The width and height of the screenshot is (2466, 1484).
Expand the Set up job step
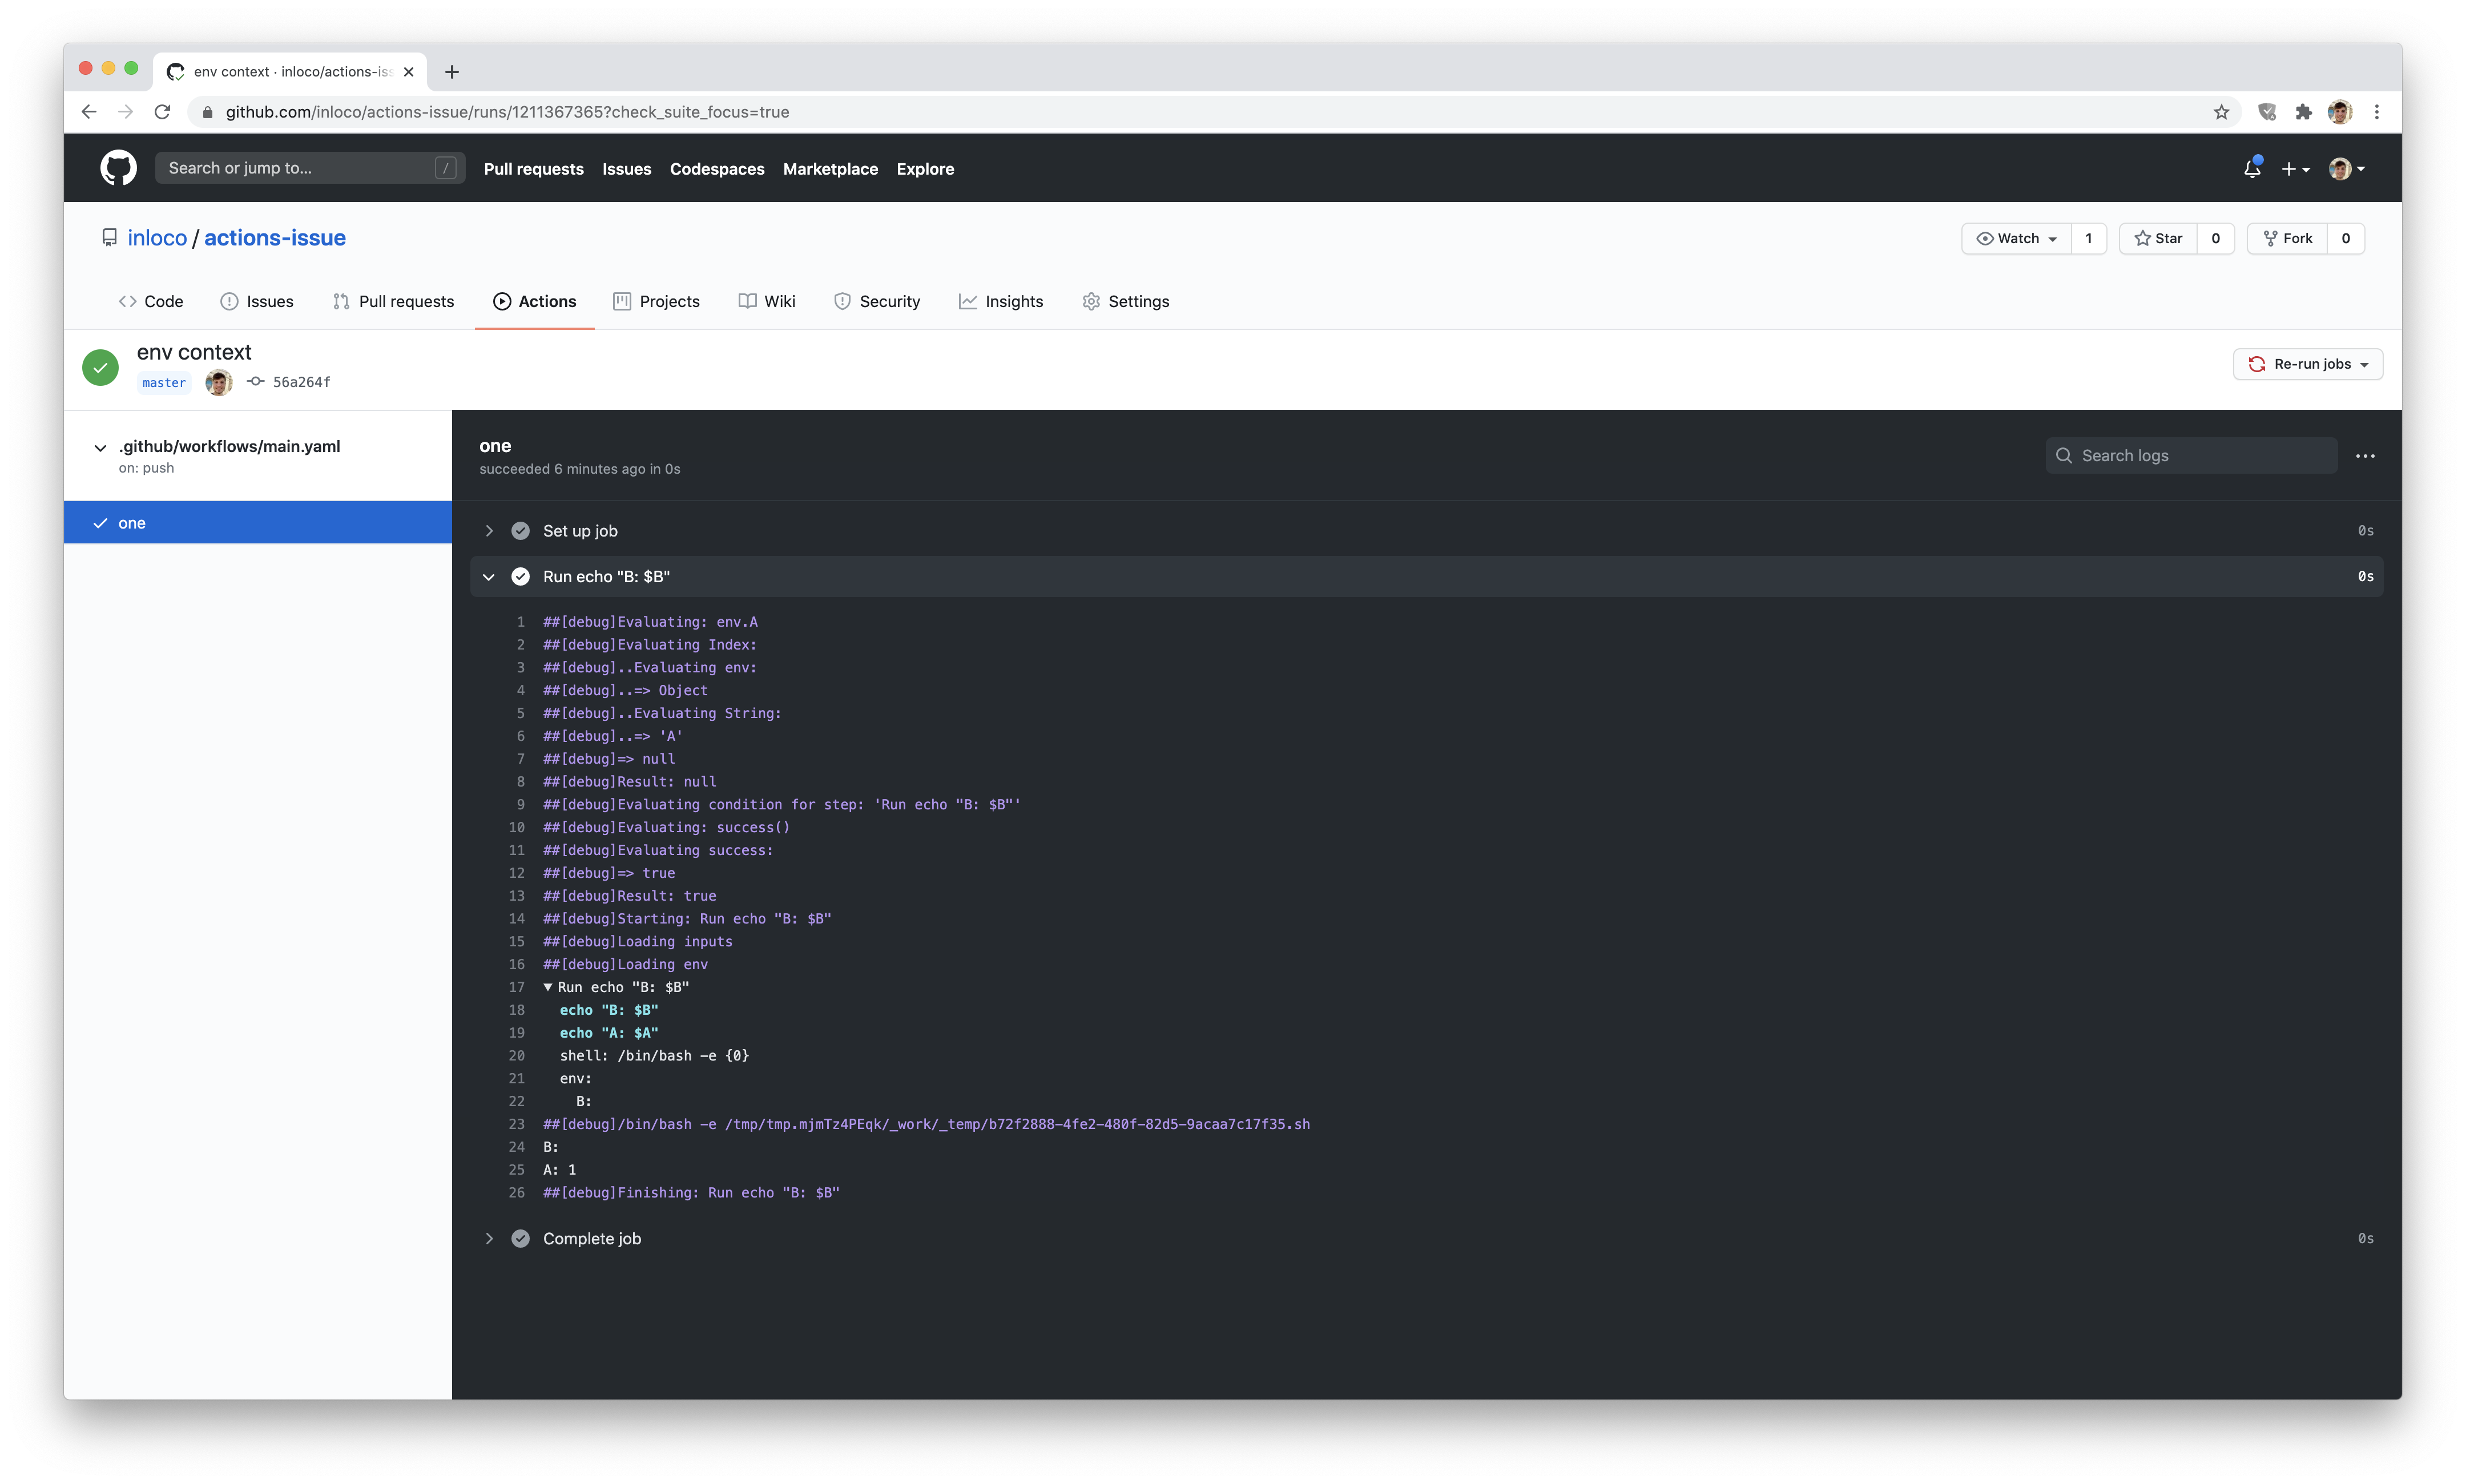pos(489,531)
